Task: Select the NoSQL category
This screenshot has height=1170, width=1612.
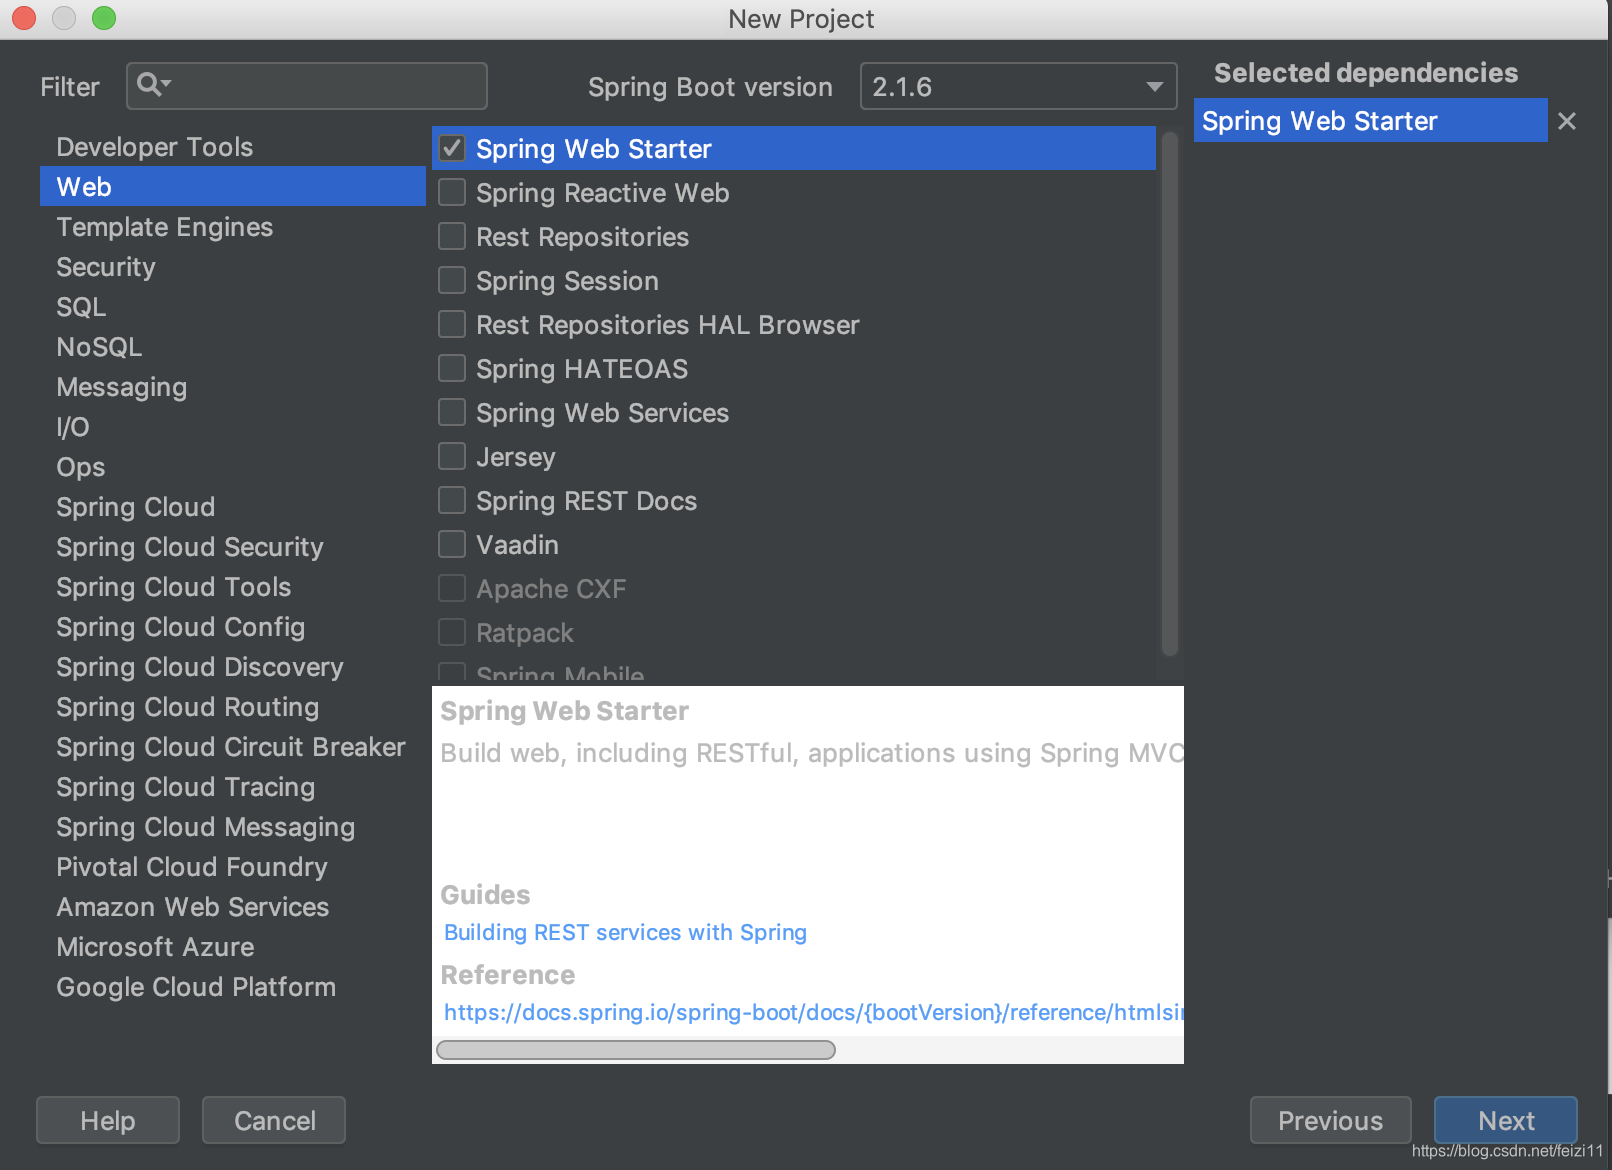Action: click(x=232, y=347)
